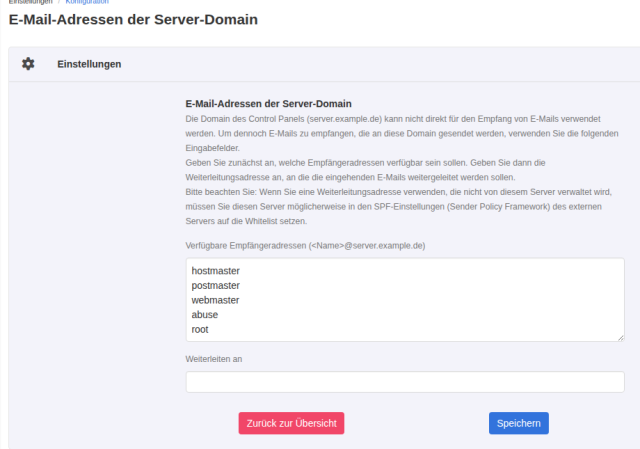Image resolution: width=640 pixels, height=449 pixels.
Task: Click the textarea resize handle corner
Action: 621,338
